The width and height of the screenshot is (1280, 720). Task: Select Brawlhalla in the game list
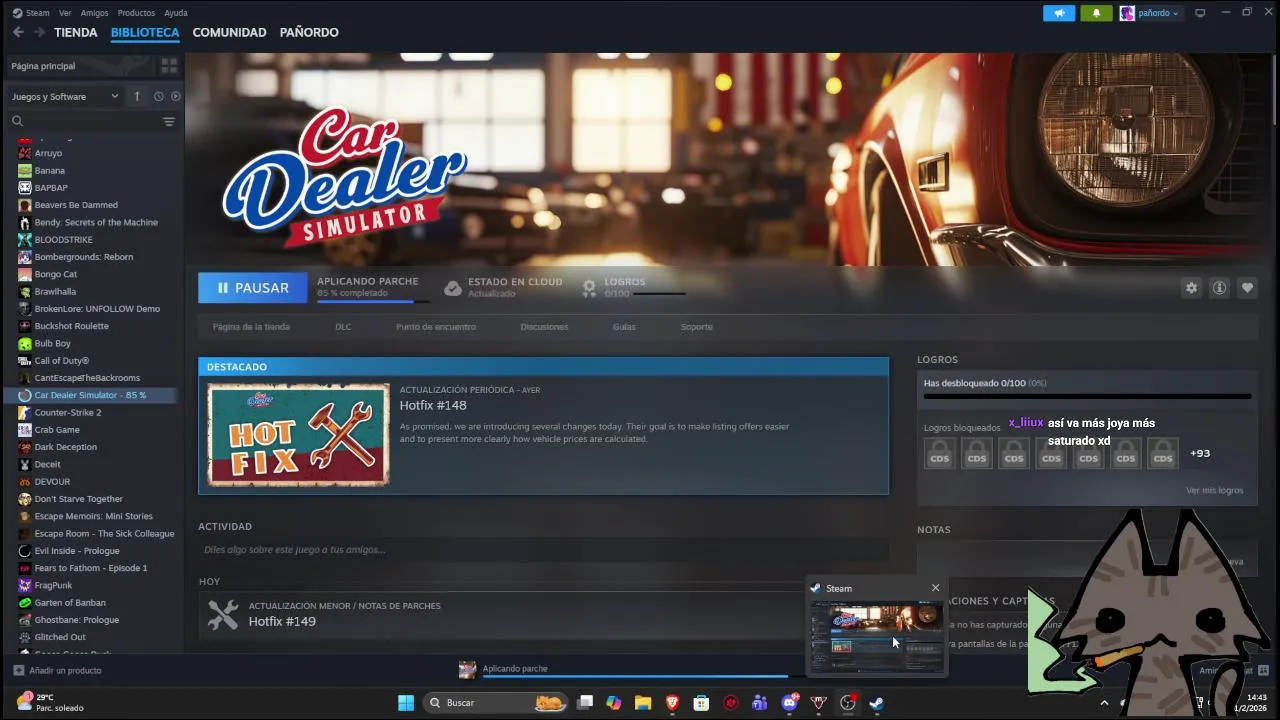click(x=55, y=291)
